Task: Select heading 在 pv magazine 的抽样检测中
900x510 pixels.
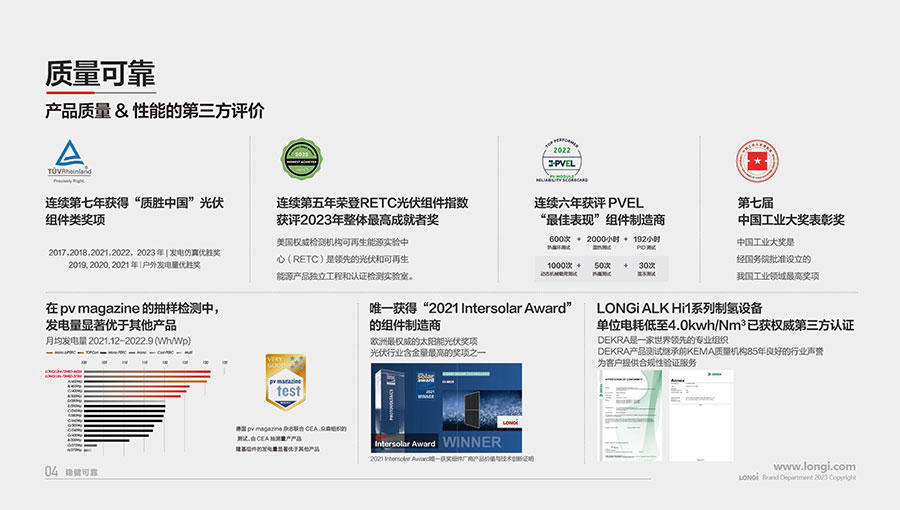Action: pos(133,308)
